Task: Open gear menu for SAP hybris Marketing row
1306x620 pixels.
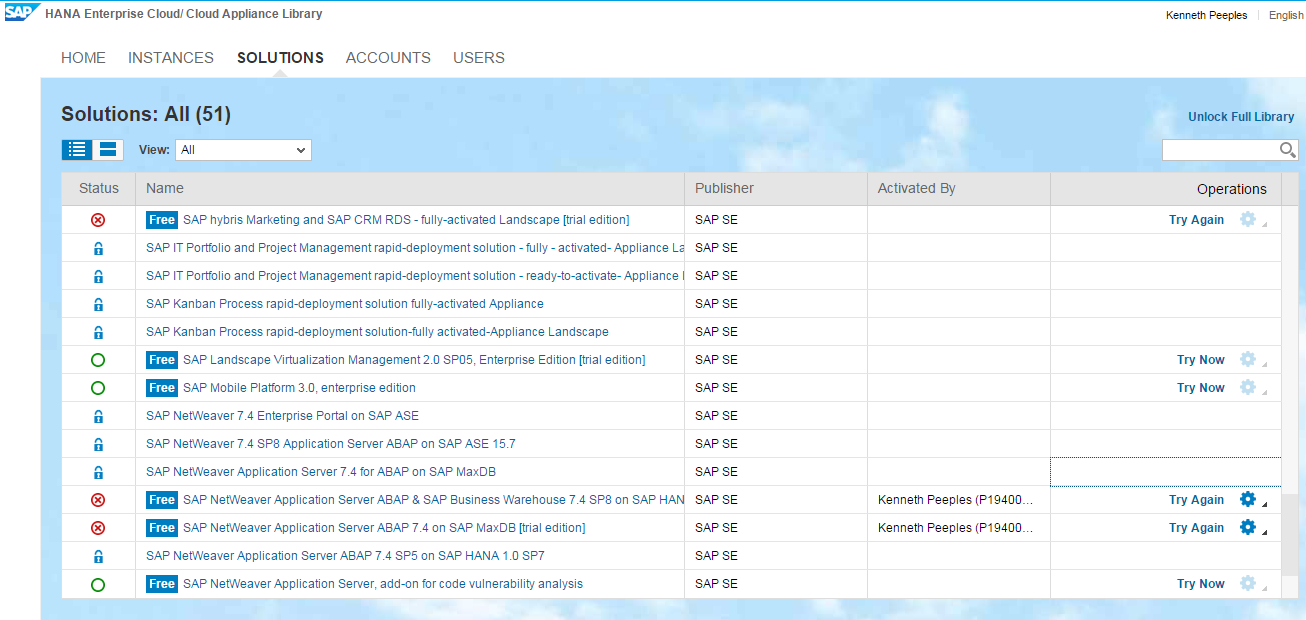Action: 1248,219
